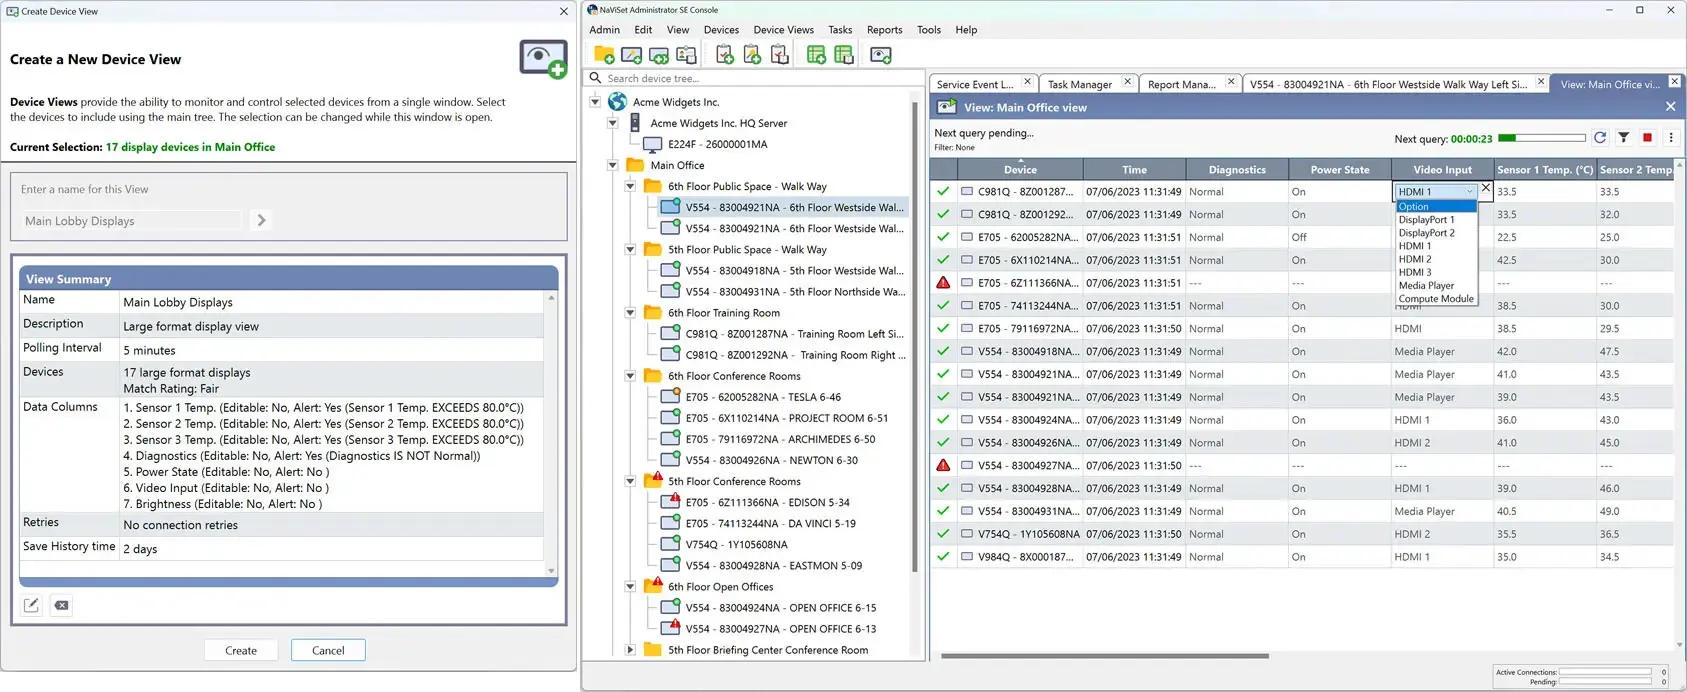Click the refresh query icon
The width and height of the screenshot is (1687, 692).
pos(1600,138)
